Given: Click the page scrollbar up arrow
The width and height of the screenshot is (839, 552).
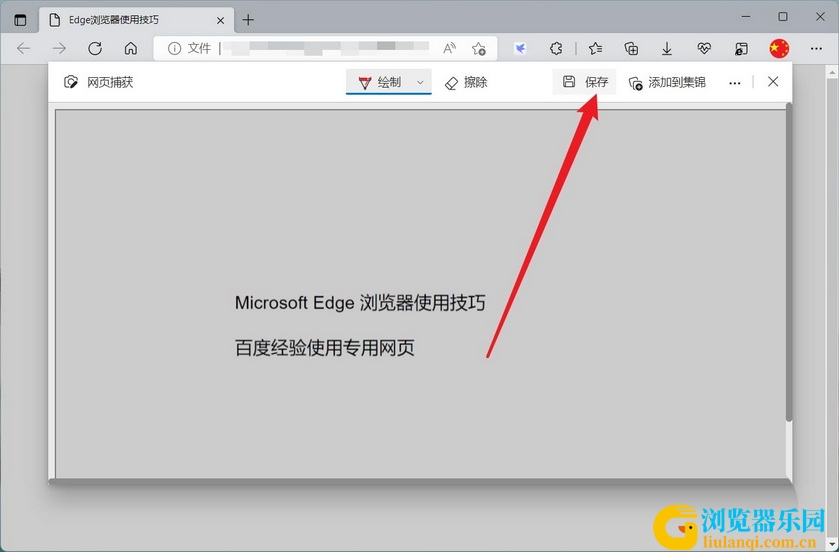Looking at the screenshot, I should click(x=833, y=71).
